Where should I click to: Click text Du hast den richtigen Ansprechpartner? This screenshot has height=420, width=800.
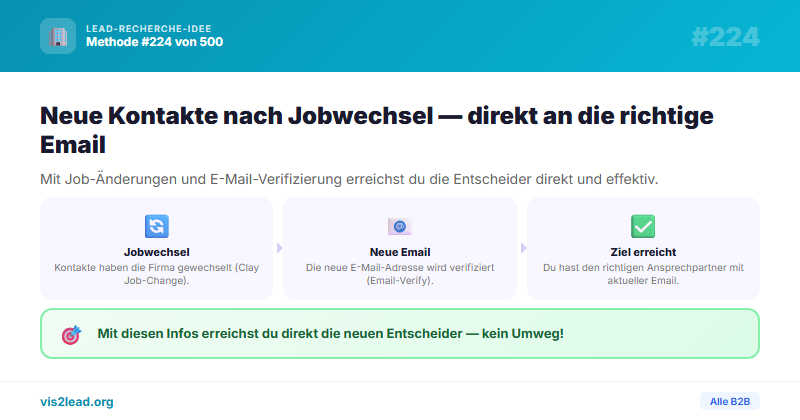coord(643,274)
